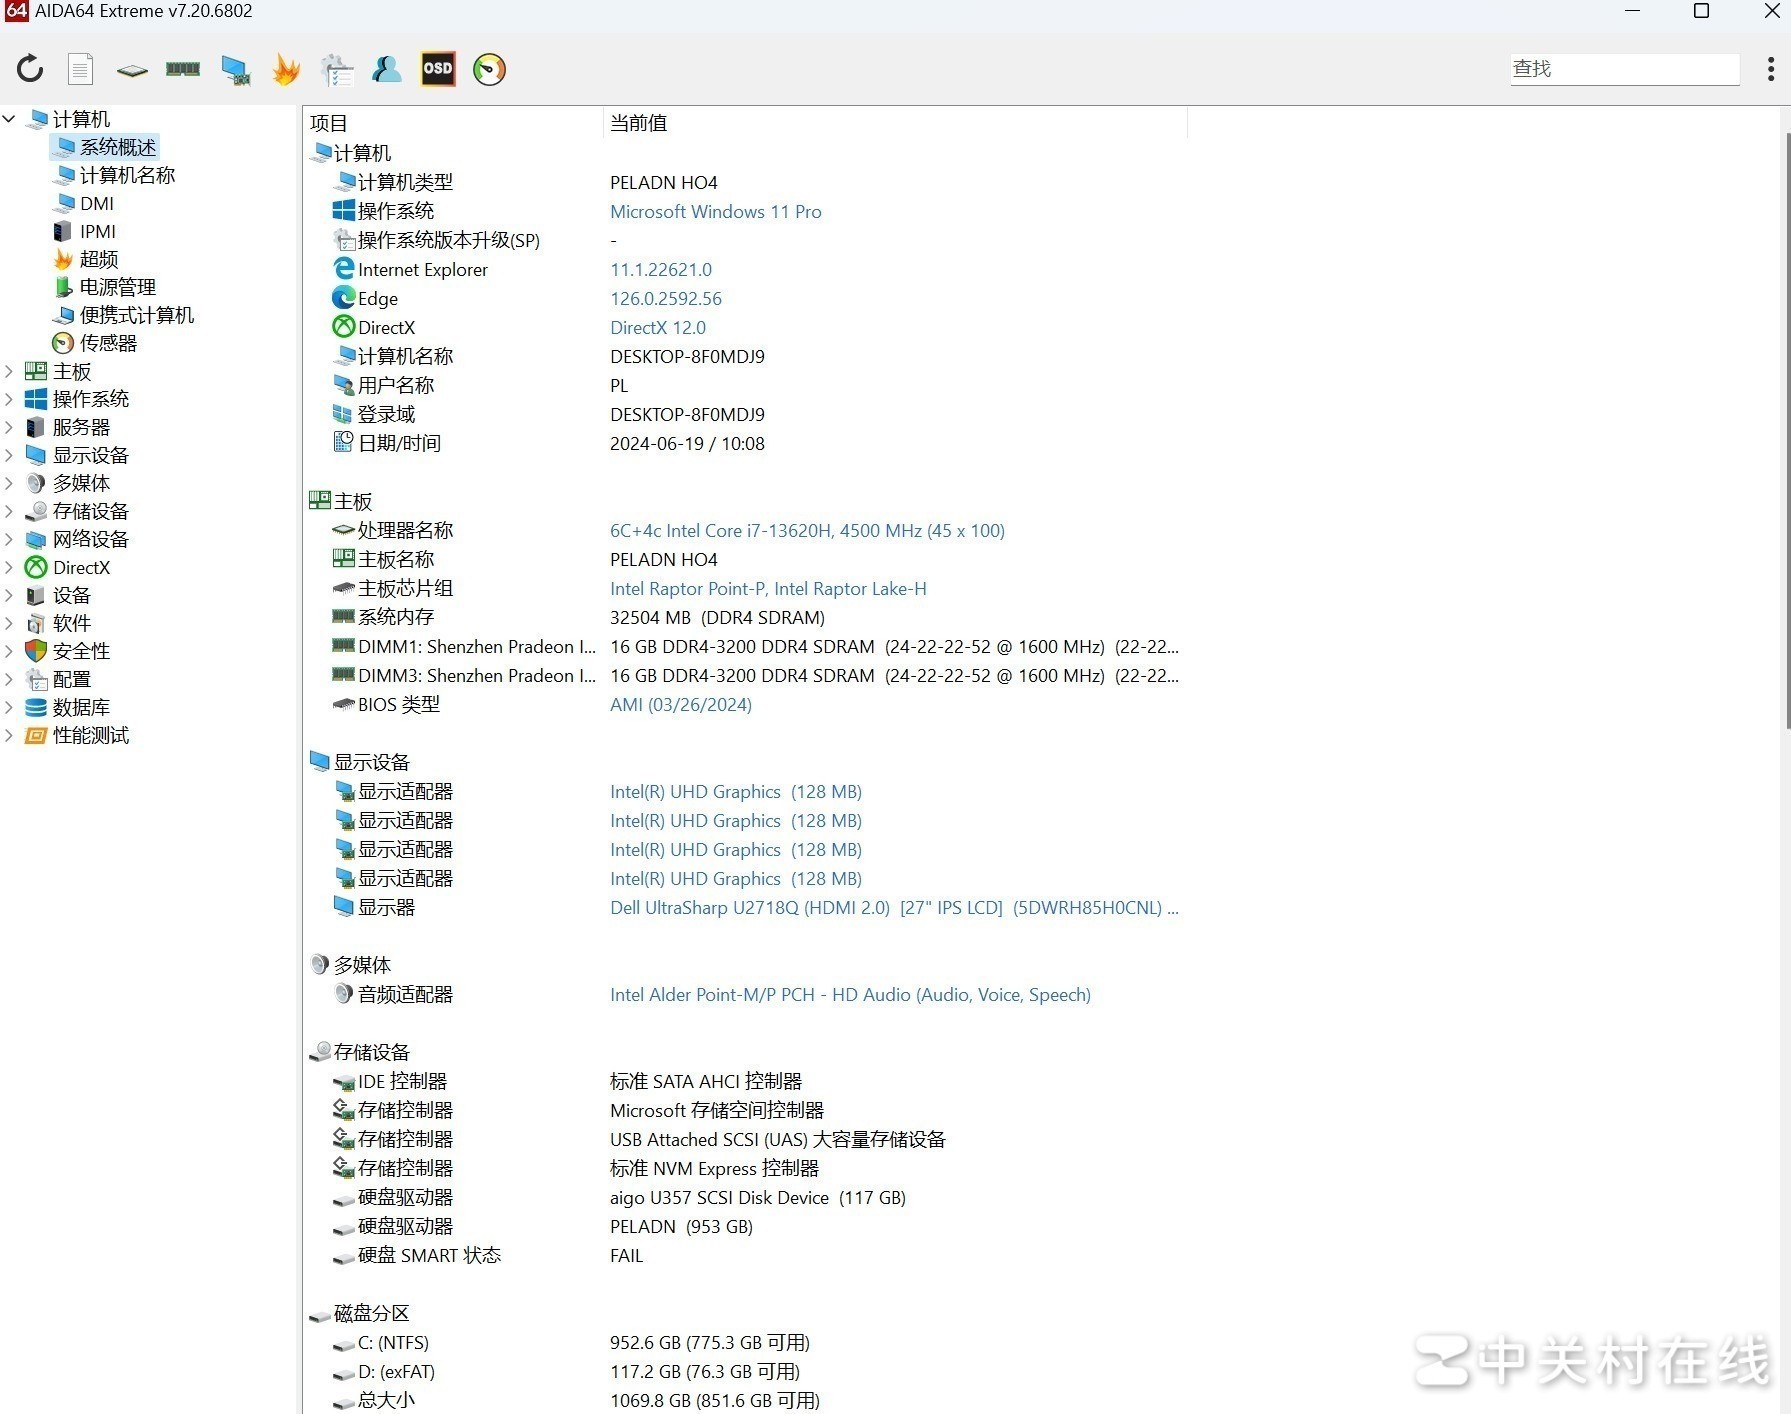Viewport: 1791px width, 1414px height.
Task: Expand the 服务器 tree node
Action: click(10, 427)
